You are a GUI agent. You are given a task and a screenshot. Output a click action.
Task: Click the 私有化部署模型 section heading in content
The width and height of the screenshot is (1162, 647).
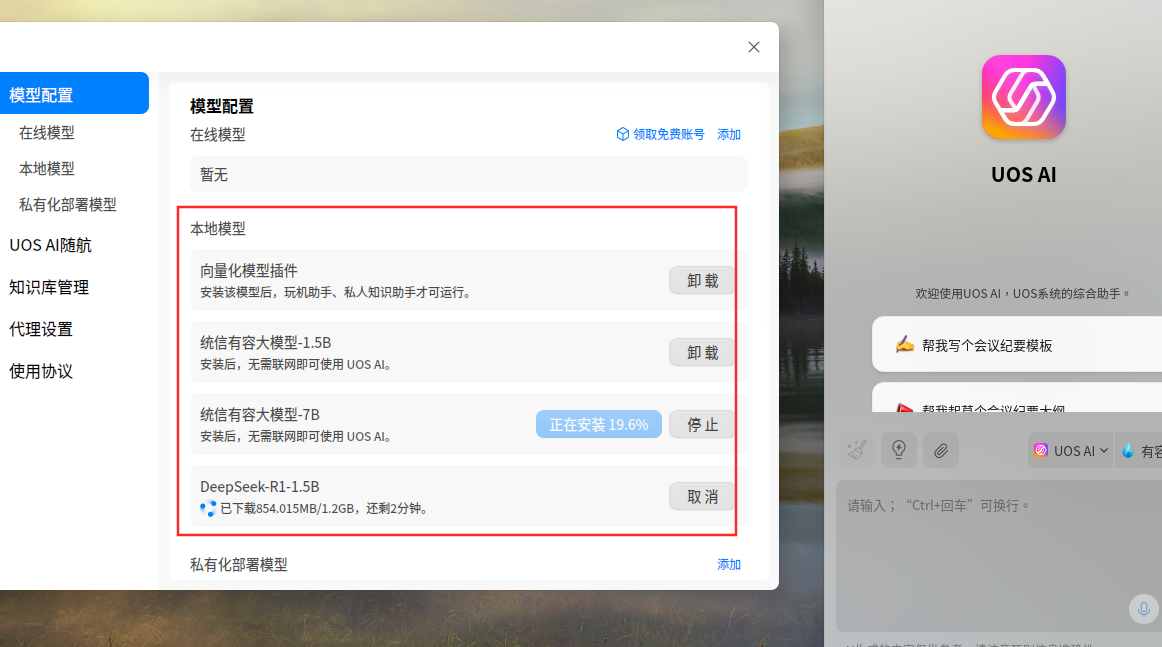(x=239, y=565)
